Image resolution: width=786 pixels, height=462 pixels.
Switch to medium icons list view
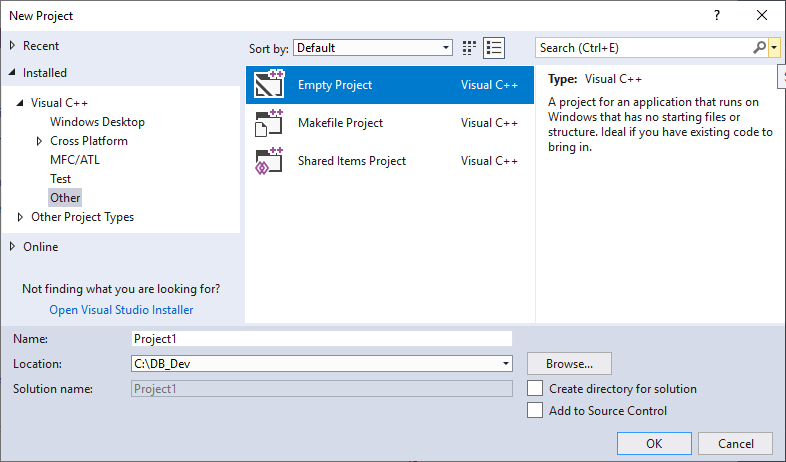pos(493,48)
